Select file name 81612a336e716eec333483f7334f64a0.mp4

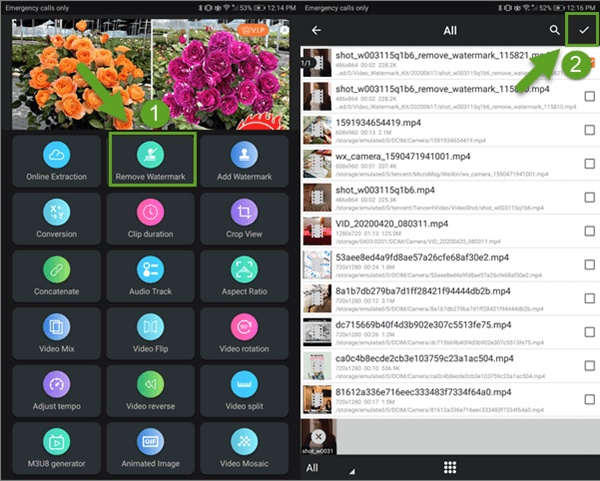pos(423,392)
